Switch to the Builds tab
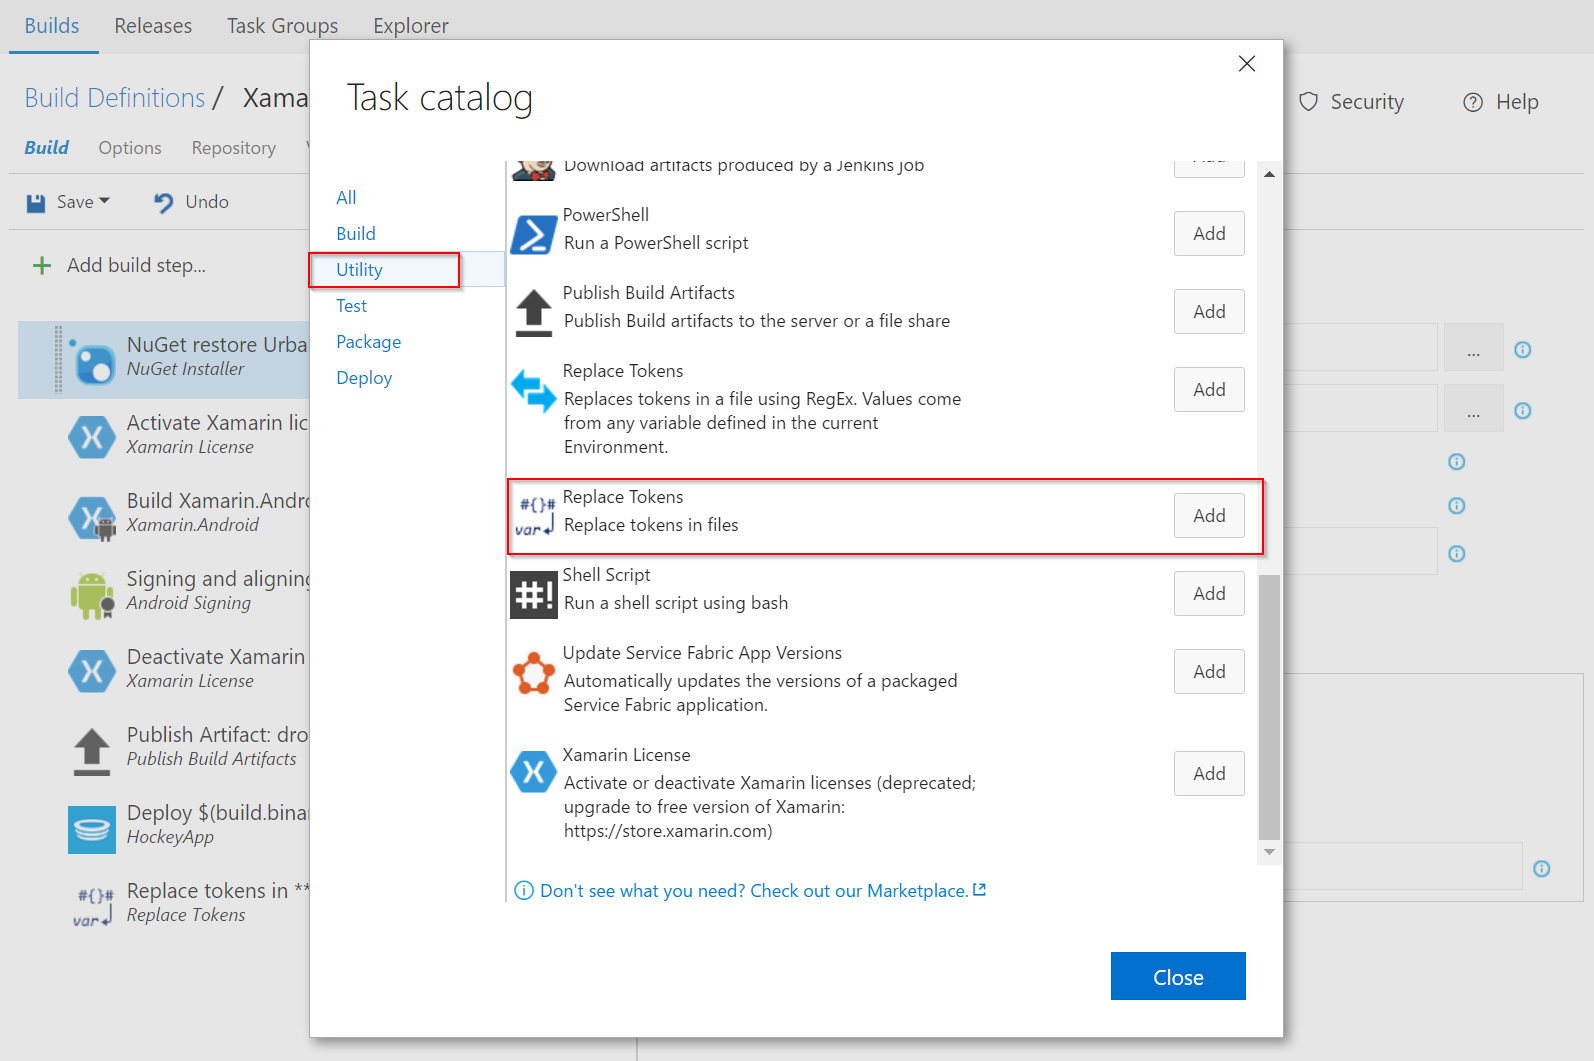 52,26
